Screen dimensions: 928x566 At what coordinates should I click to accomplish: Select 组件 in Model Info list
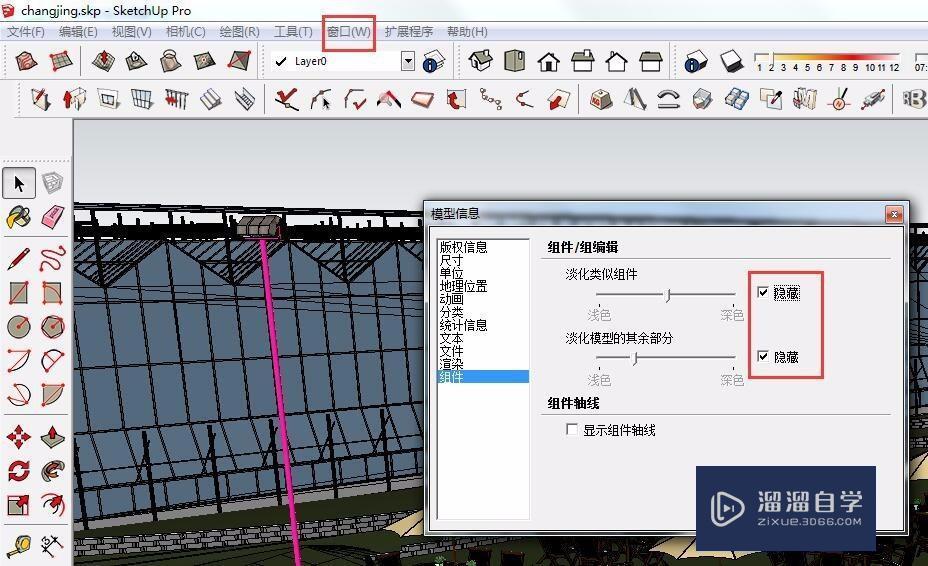point(483,377)
